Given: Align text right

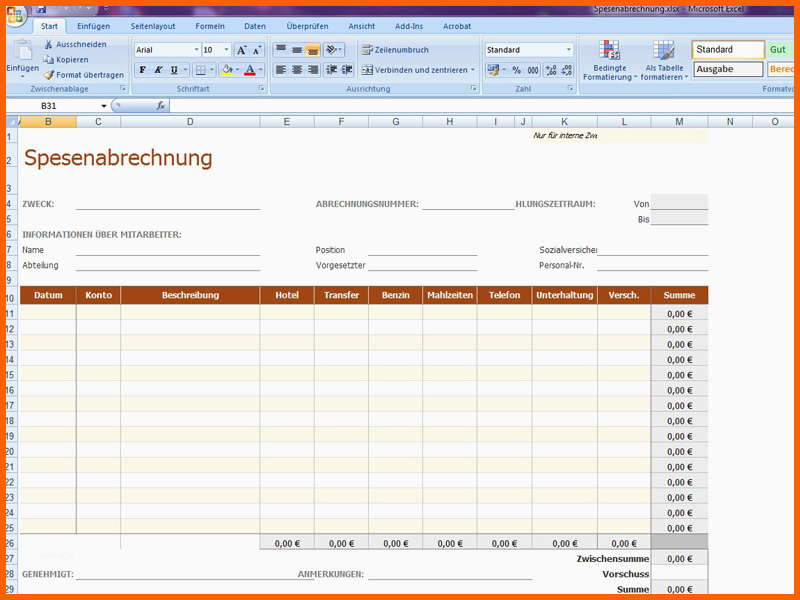Looking at the screenshot, I should coord(312,70).
